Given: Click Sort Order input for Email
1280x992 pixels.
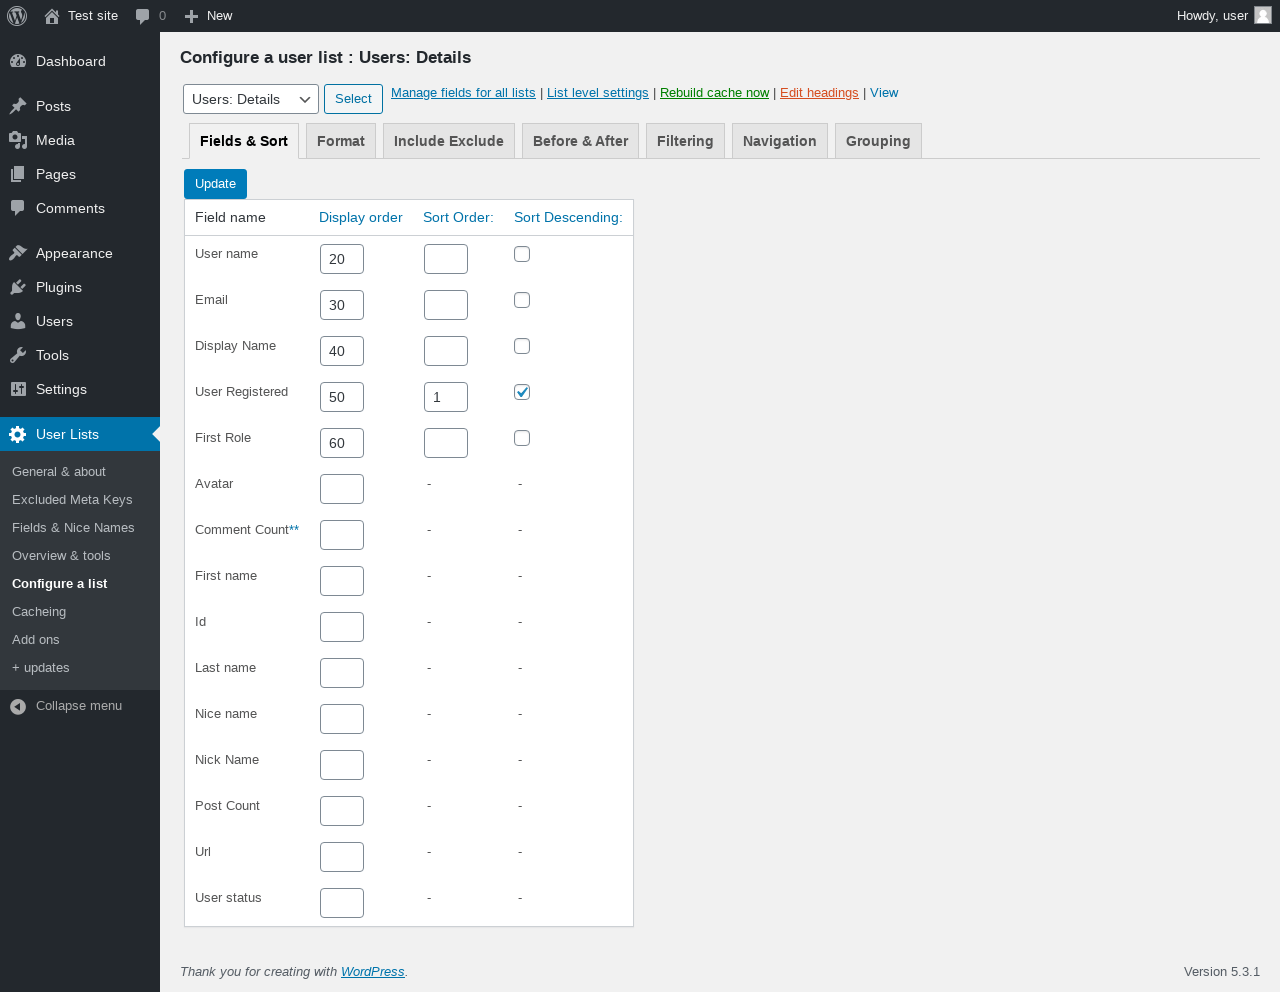Looking at the screenshot, I should click(446, 305).
